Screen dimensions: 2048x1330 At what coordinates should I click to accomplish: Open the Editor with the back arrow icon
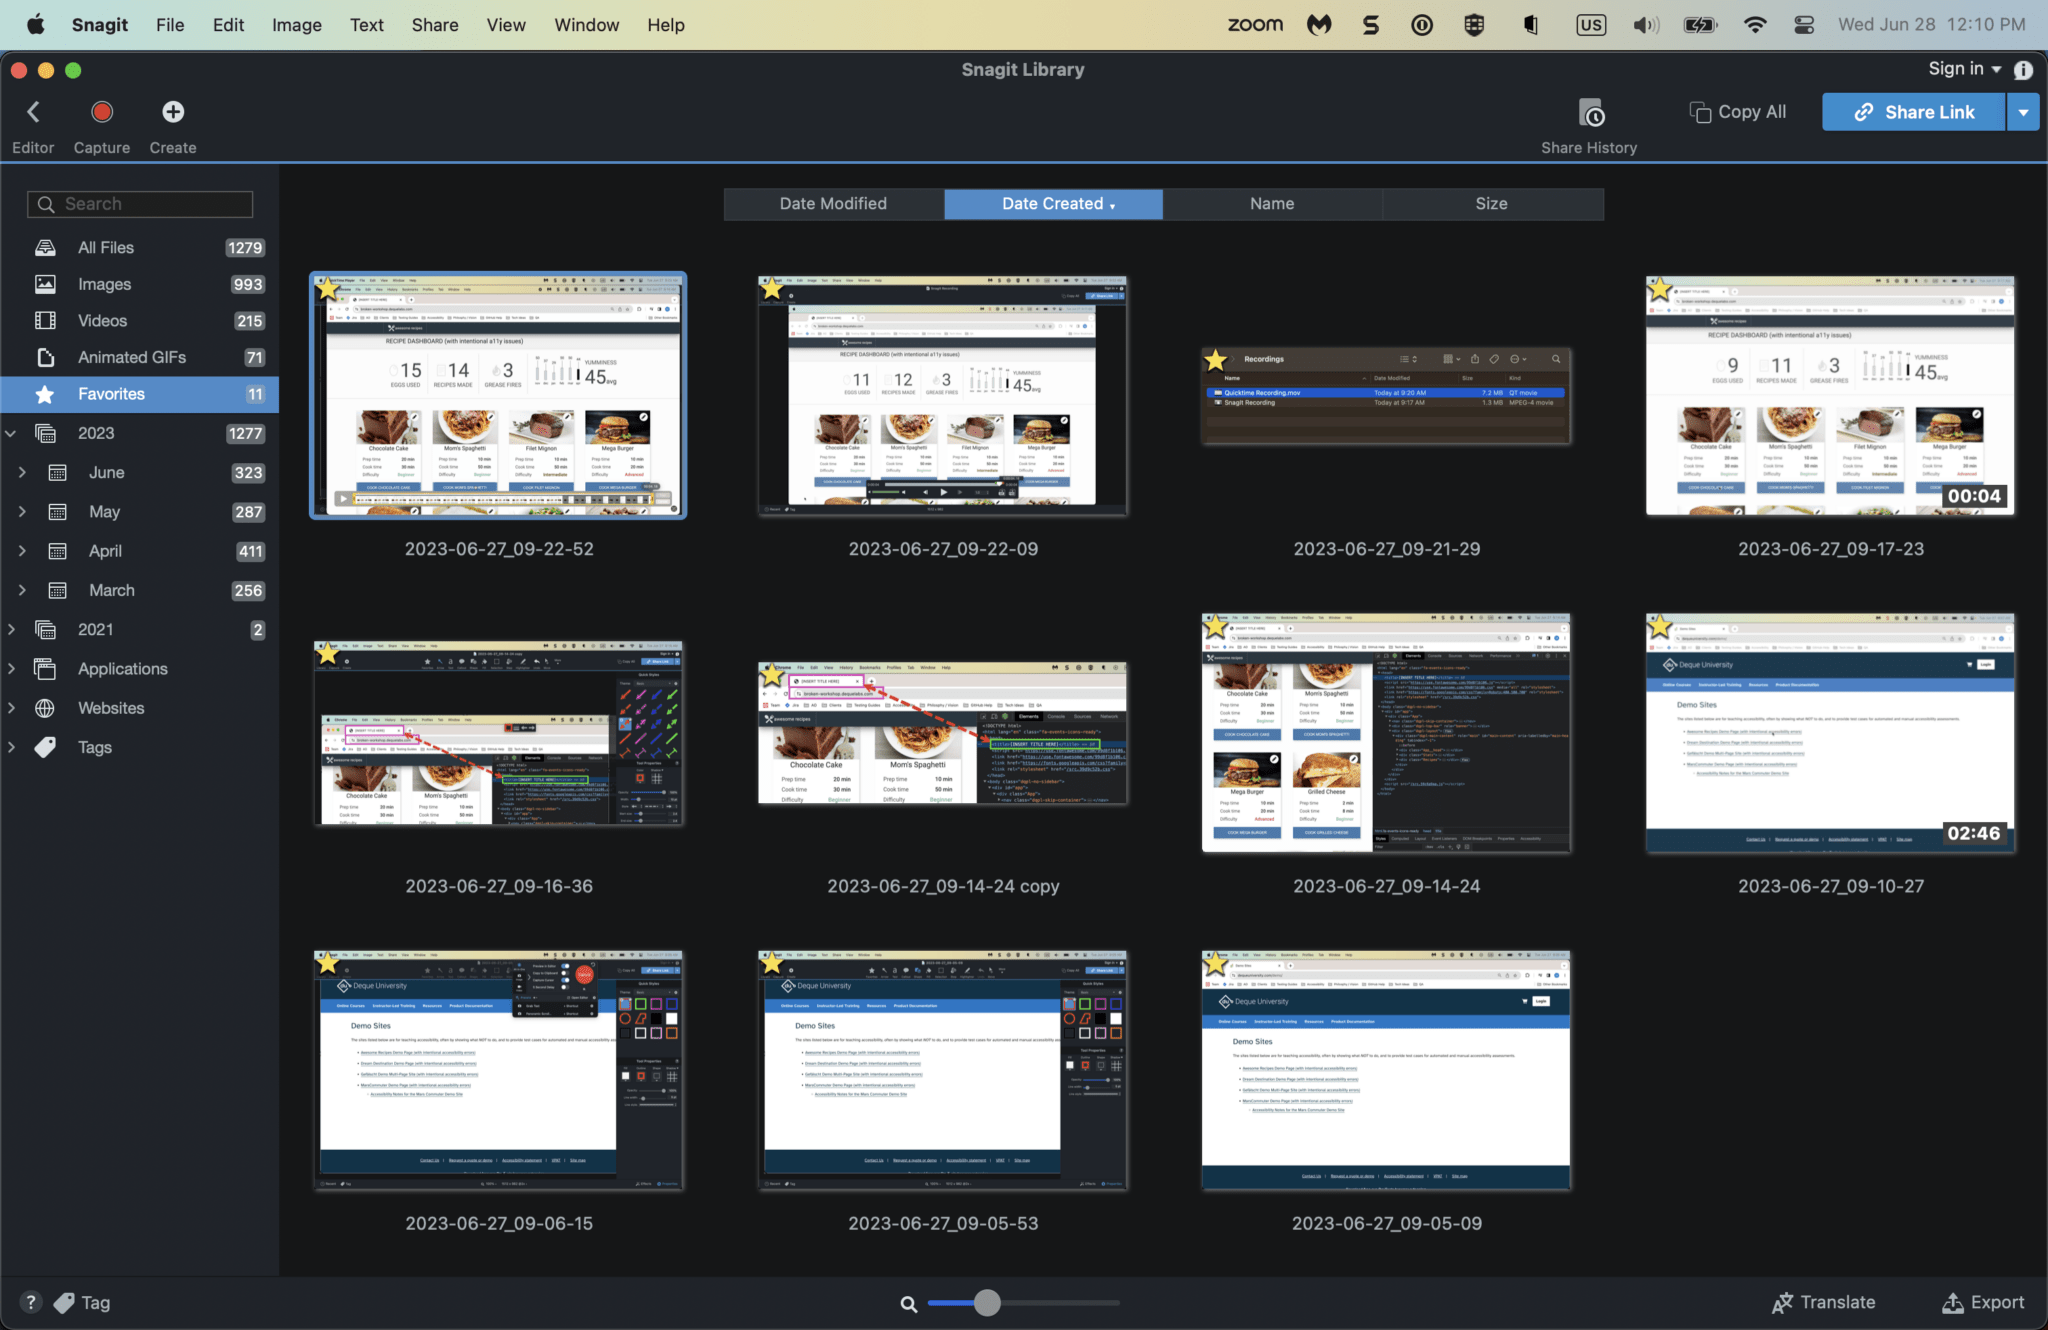pyautogui.click(x=33, y=112)
